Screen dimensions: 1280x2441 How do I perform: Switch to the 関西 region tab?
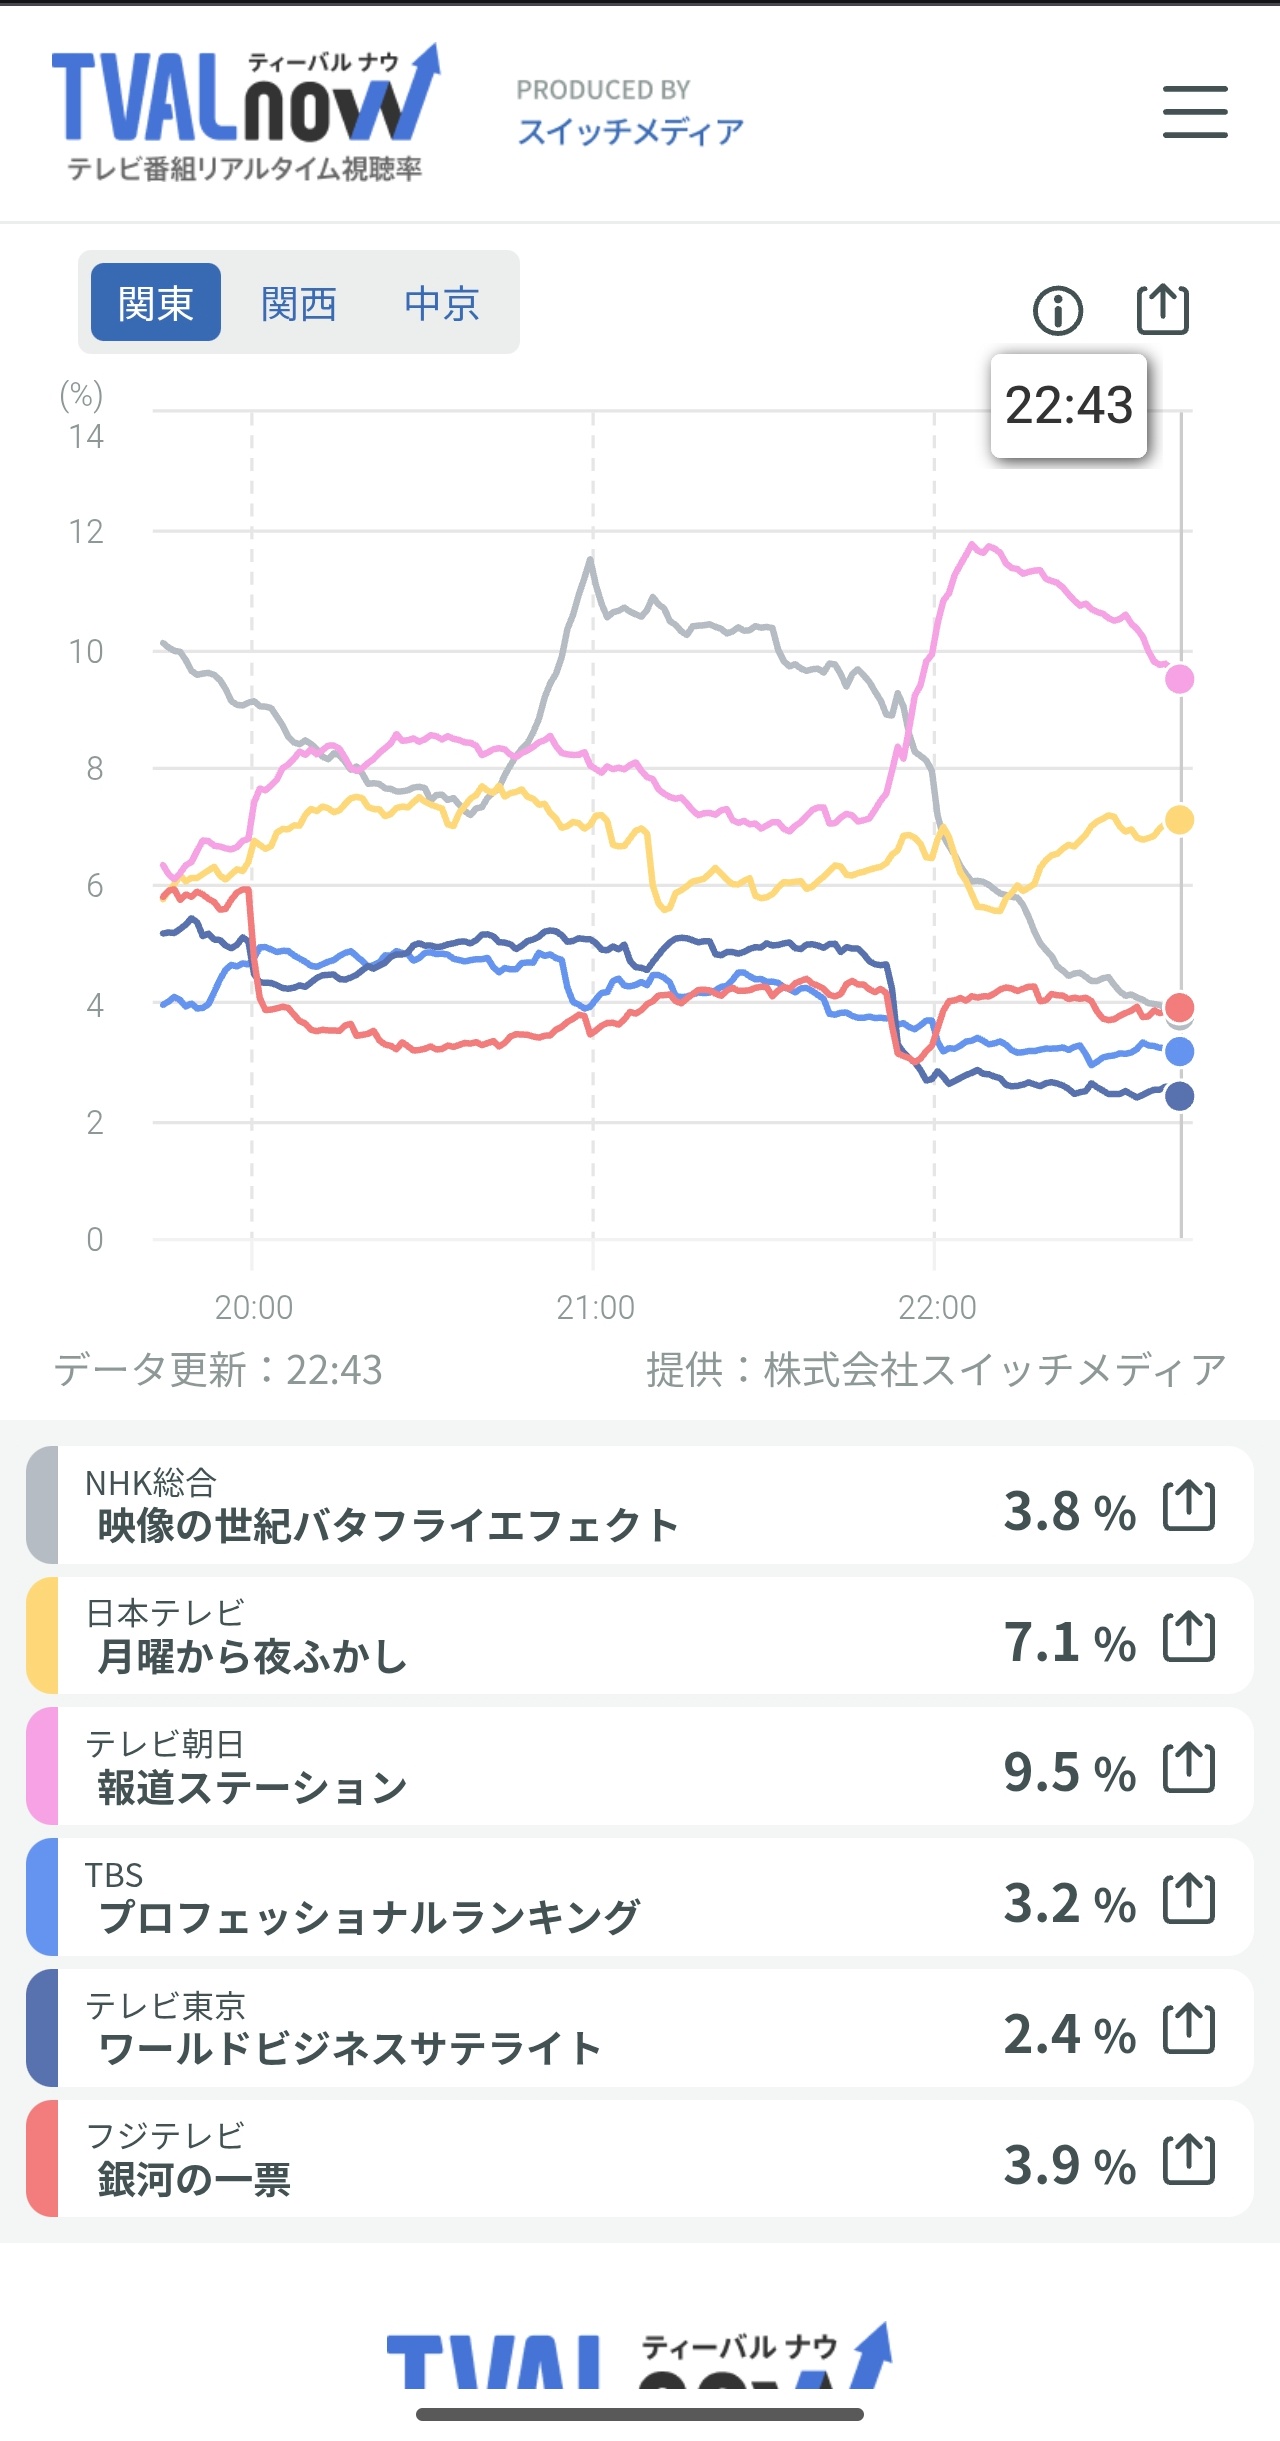click(x=298, y=303)
